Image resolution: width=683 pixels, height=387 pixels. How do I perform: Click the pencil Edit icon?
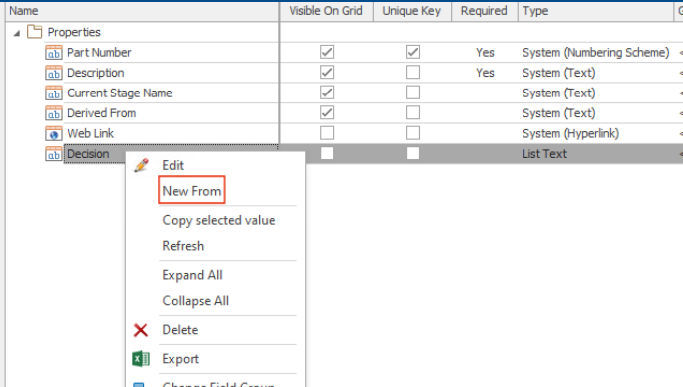pyautogui.click(x=141, y=166)
